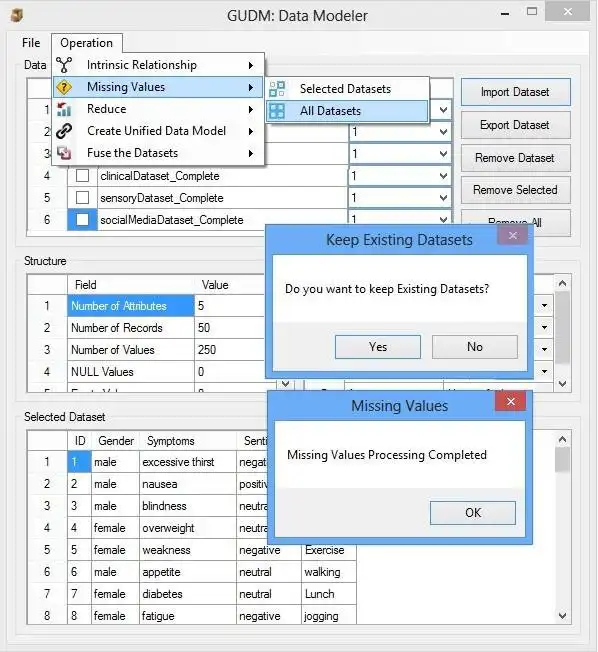Choose Missing Values menu item
This screenshot has height=652, width=598.
pos(158,87)
